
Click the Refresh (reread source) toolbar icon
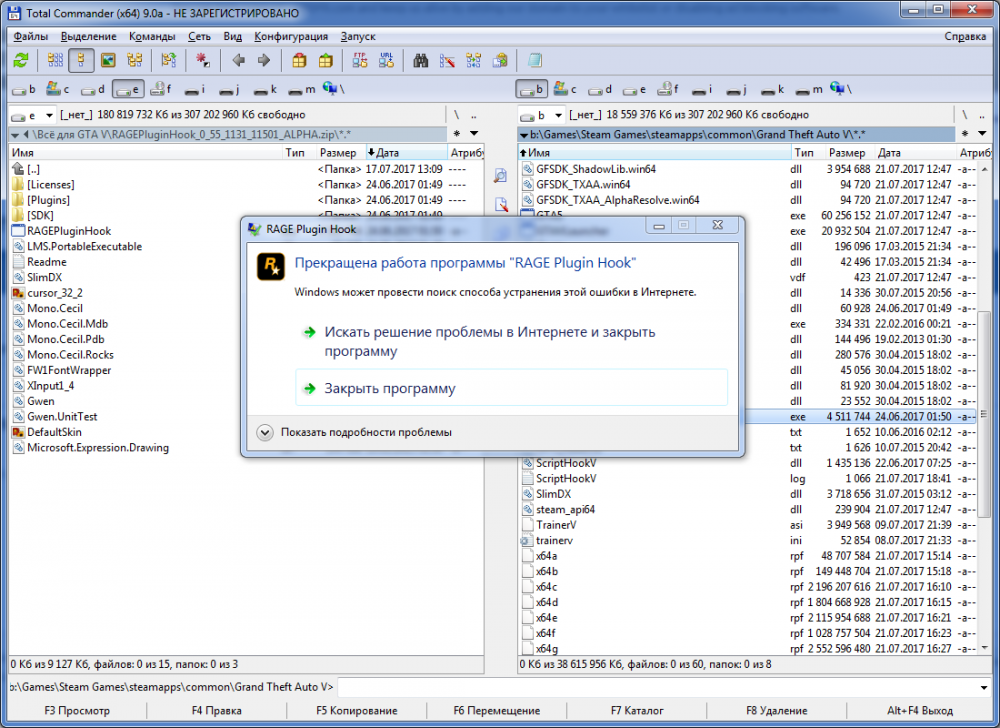coord(20,60)
